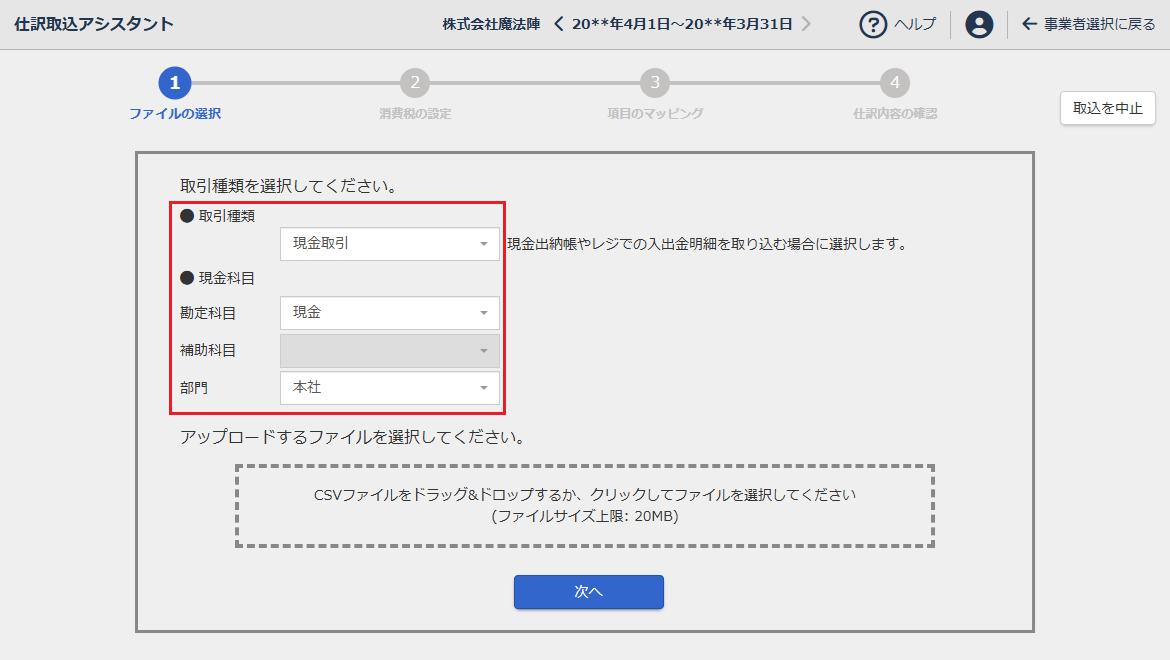Click step 1 circle ファイルの選択
The image size is (1170, 660).
coord(175,83)
